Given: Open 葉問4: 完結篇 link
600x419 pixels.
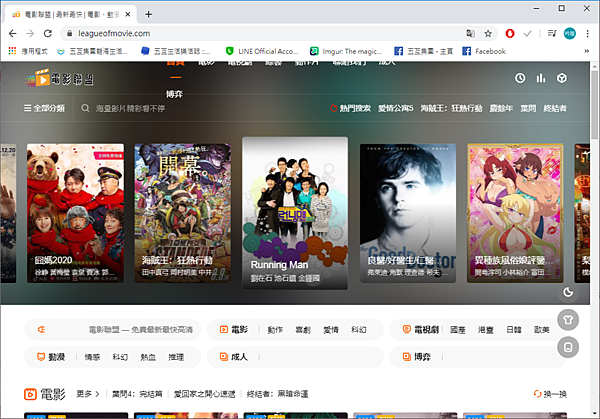Looking at the screenshot, I should pyautogui.click(x=137, y=394).
